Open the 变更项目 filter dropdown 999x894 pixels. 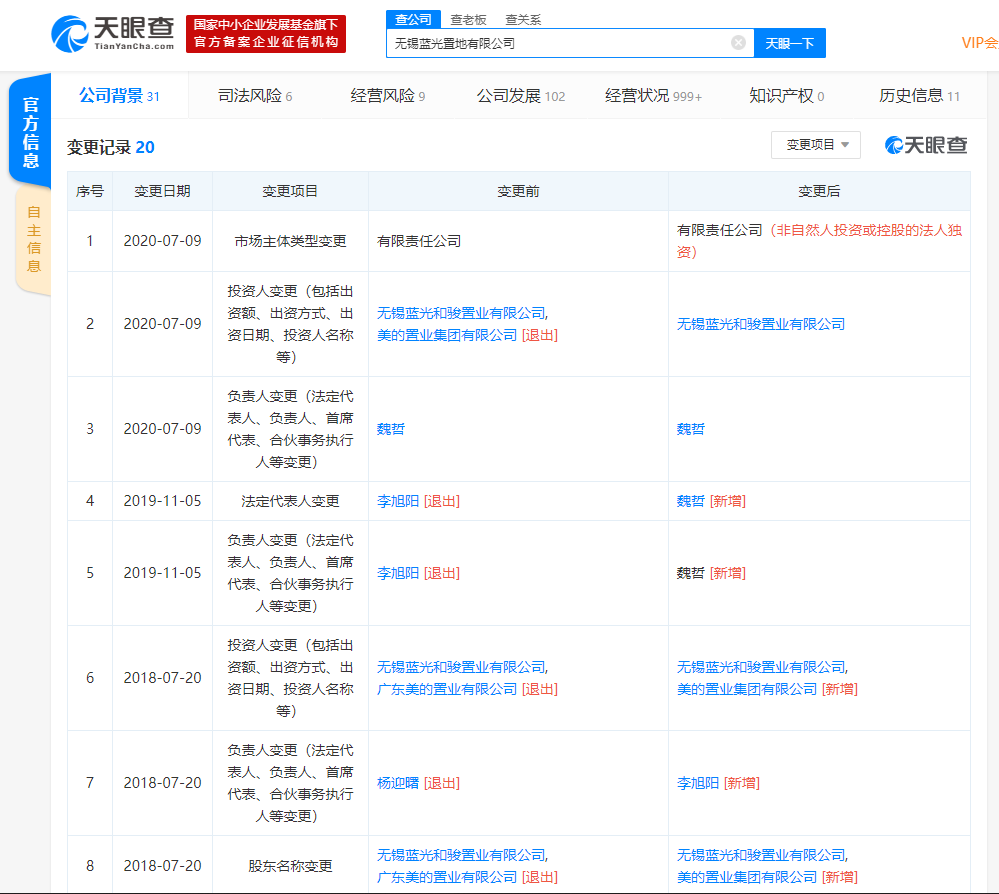tap(815, 144)
